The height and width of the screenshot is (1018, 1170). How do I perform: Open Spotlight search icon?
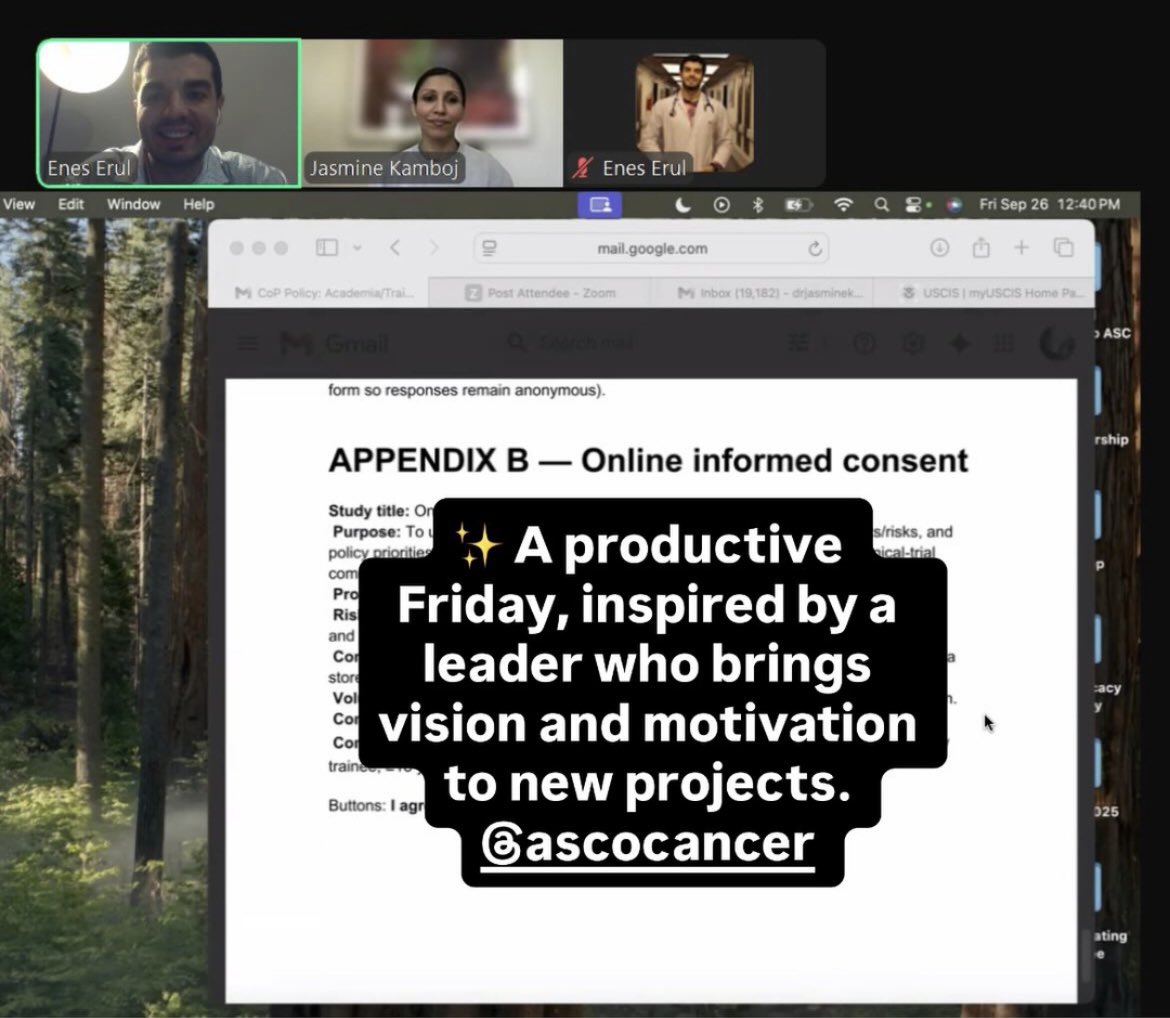pyautogui.click(x=881, y=204)
